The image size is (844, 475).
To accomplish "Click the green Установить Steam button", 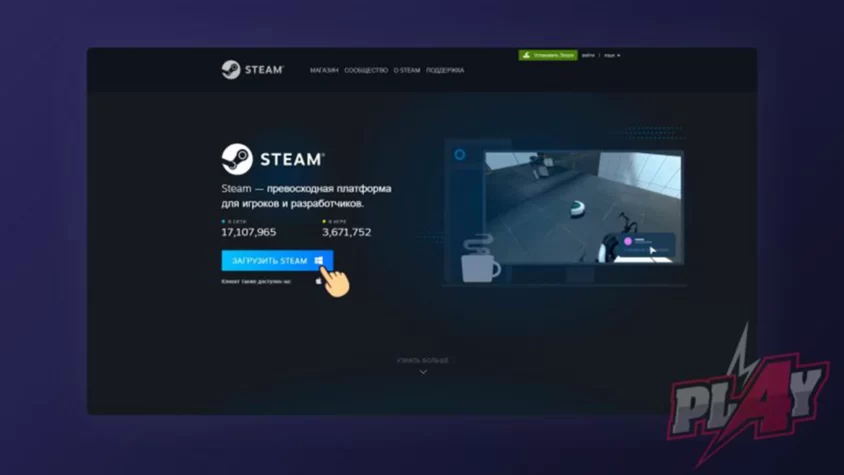I will coord(548,55).
